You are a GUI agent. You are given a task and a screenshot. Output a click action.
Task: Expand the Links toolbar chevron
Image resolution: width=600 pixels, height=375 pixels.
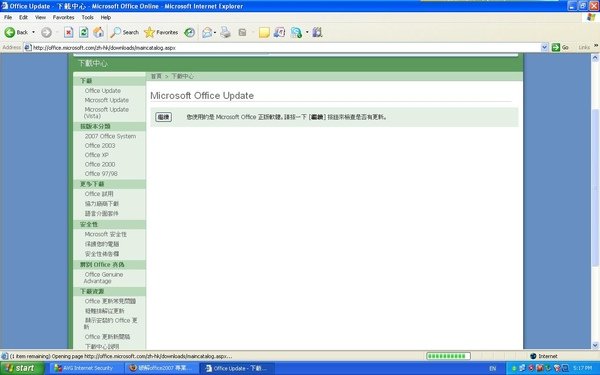[x=596, y=46]
